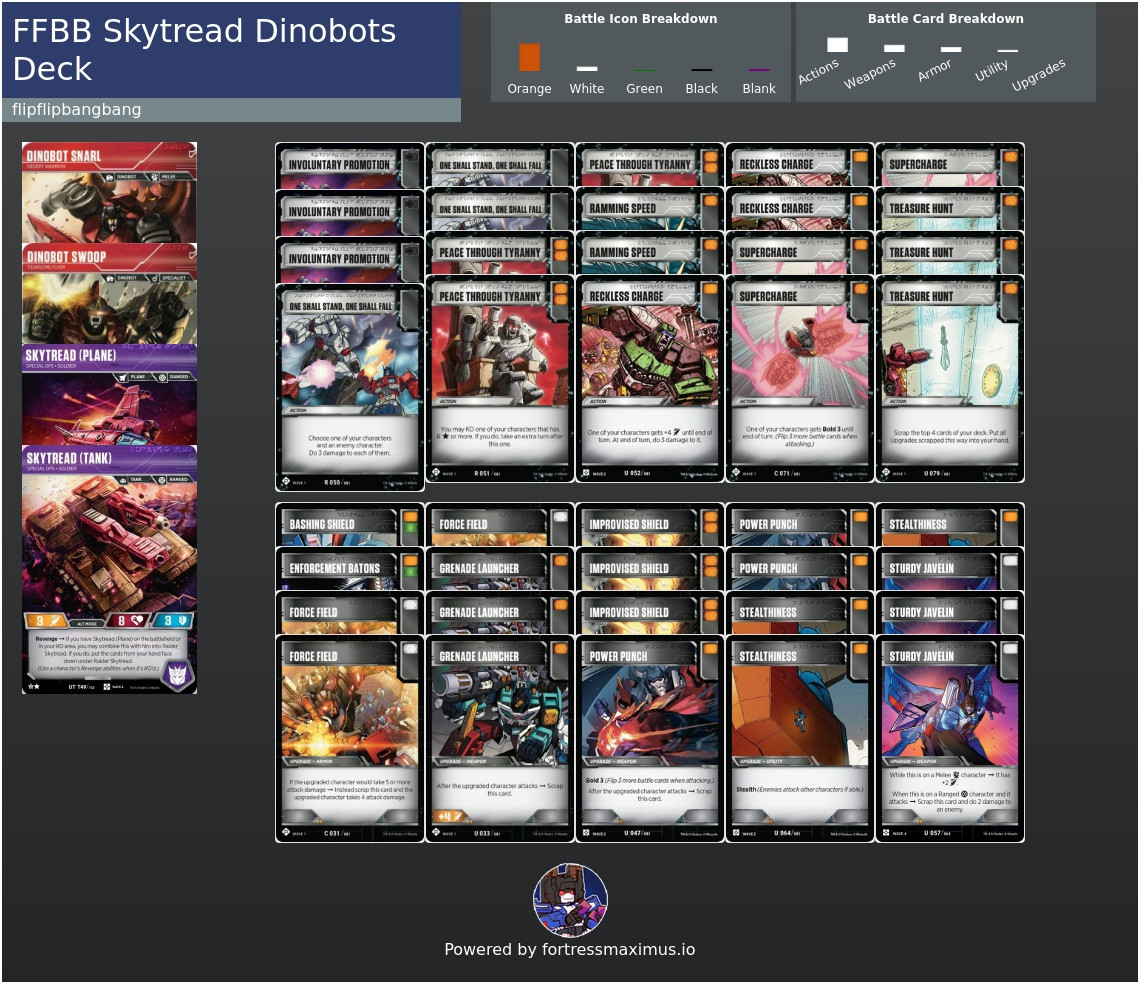Click the wave icon beside card number U 079
The image size is (1140, 984).
point(886,473)
